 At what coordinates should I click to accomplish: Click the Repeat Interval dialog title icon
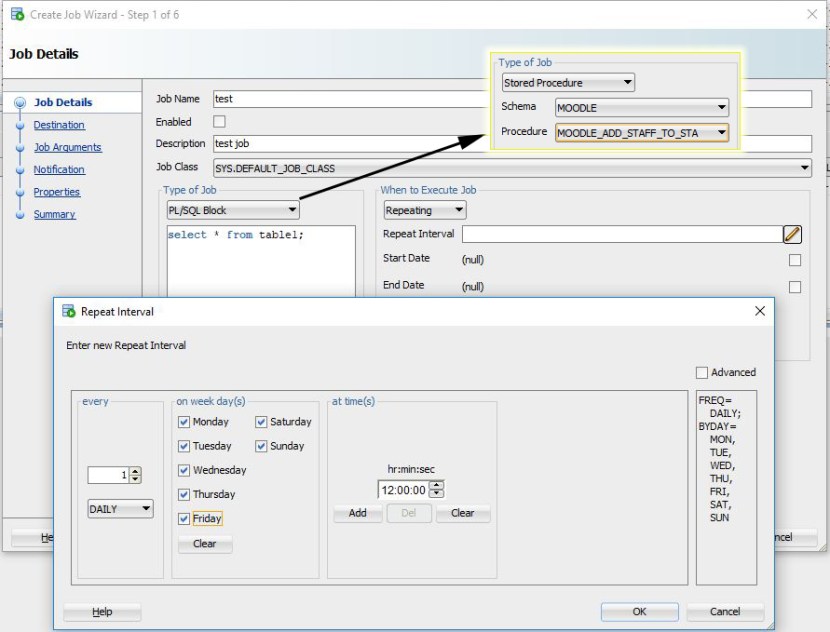click(x=69, y=312)
